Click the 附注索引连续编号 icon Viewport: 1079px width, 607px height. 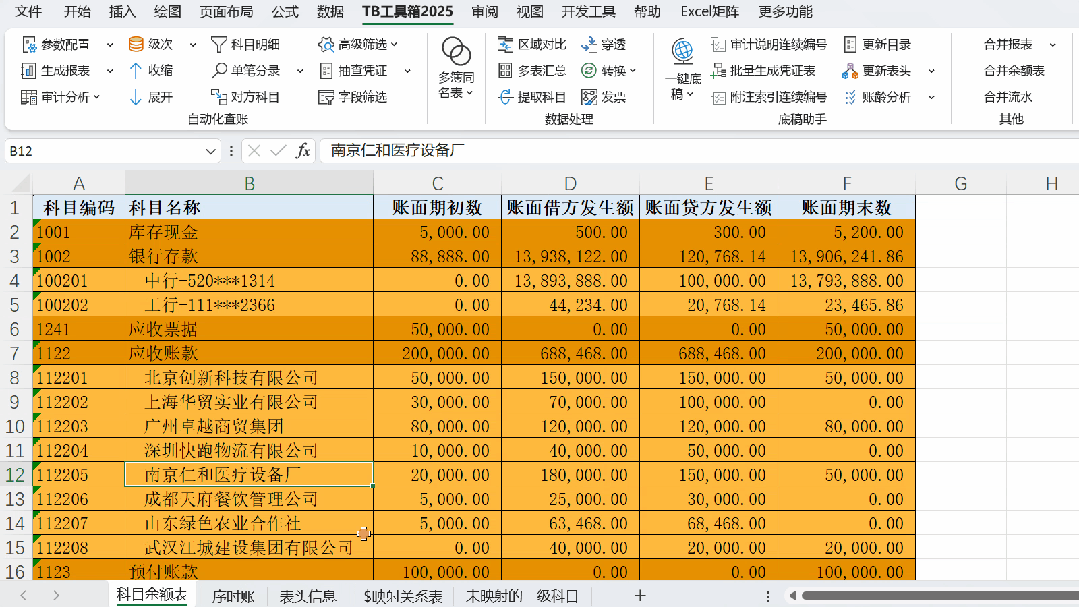[x=718, y=97]
